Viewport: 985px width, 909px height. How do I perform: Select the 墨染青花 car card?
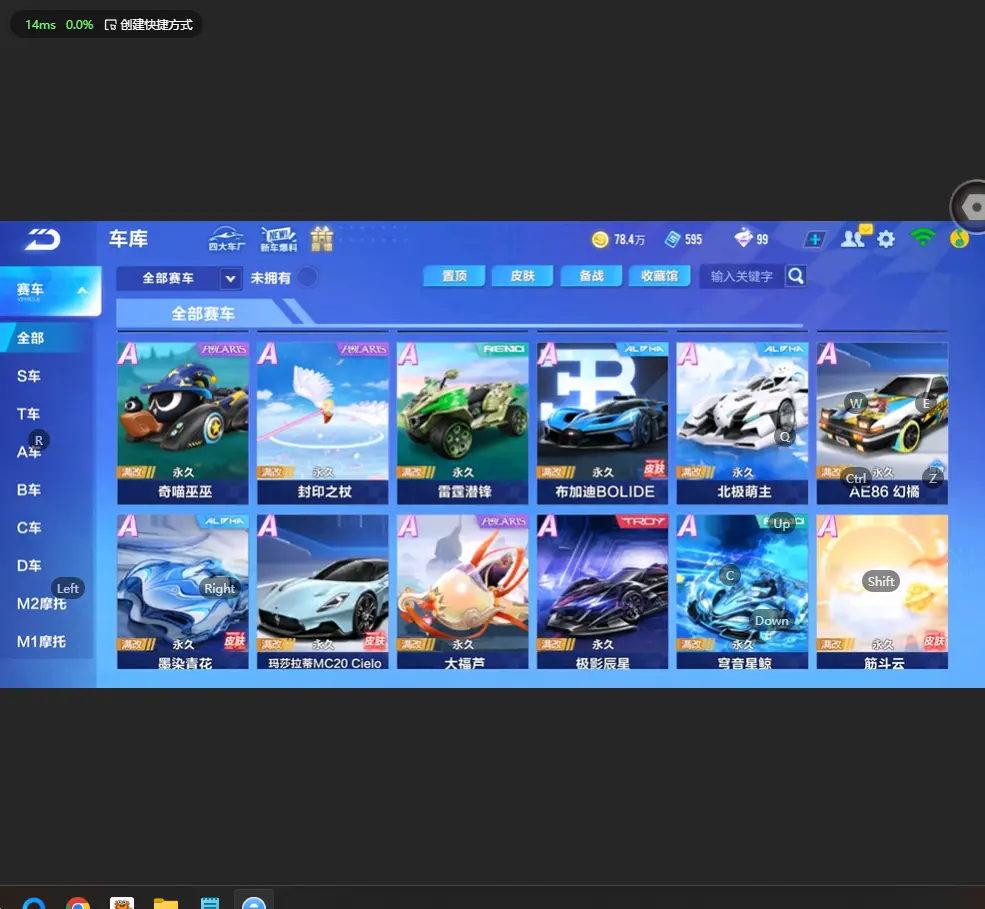click(183, 592)
